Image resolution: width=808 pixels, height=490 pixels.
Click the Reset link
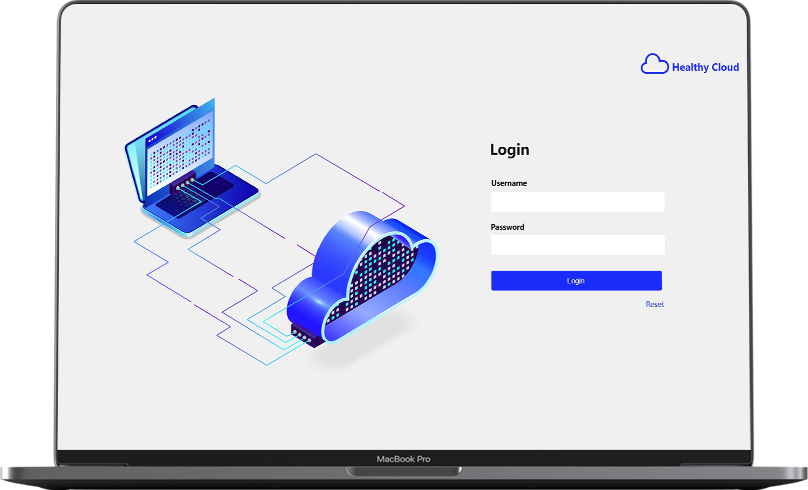click(x=654, y=304)
